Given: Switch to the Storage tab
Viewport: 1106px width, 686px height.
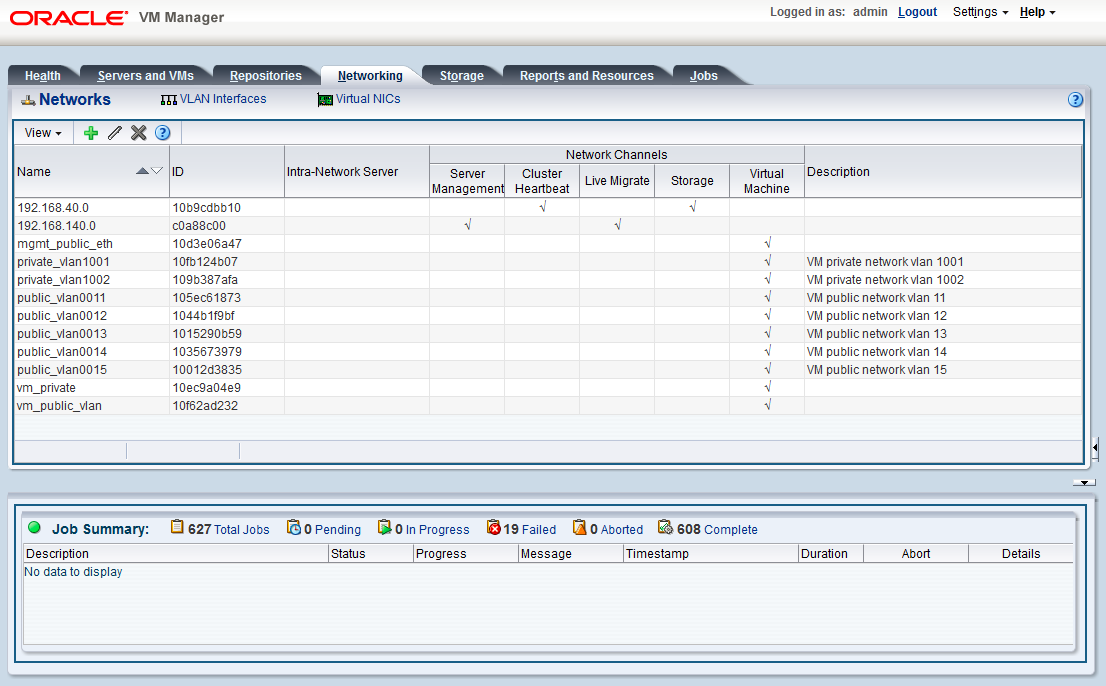Looking at the screenshot, I should pyautogui.click(x=461, y=74).
